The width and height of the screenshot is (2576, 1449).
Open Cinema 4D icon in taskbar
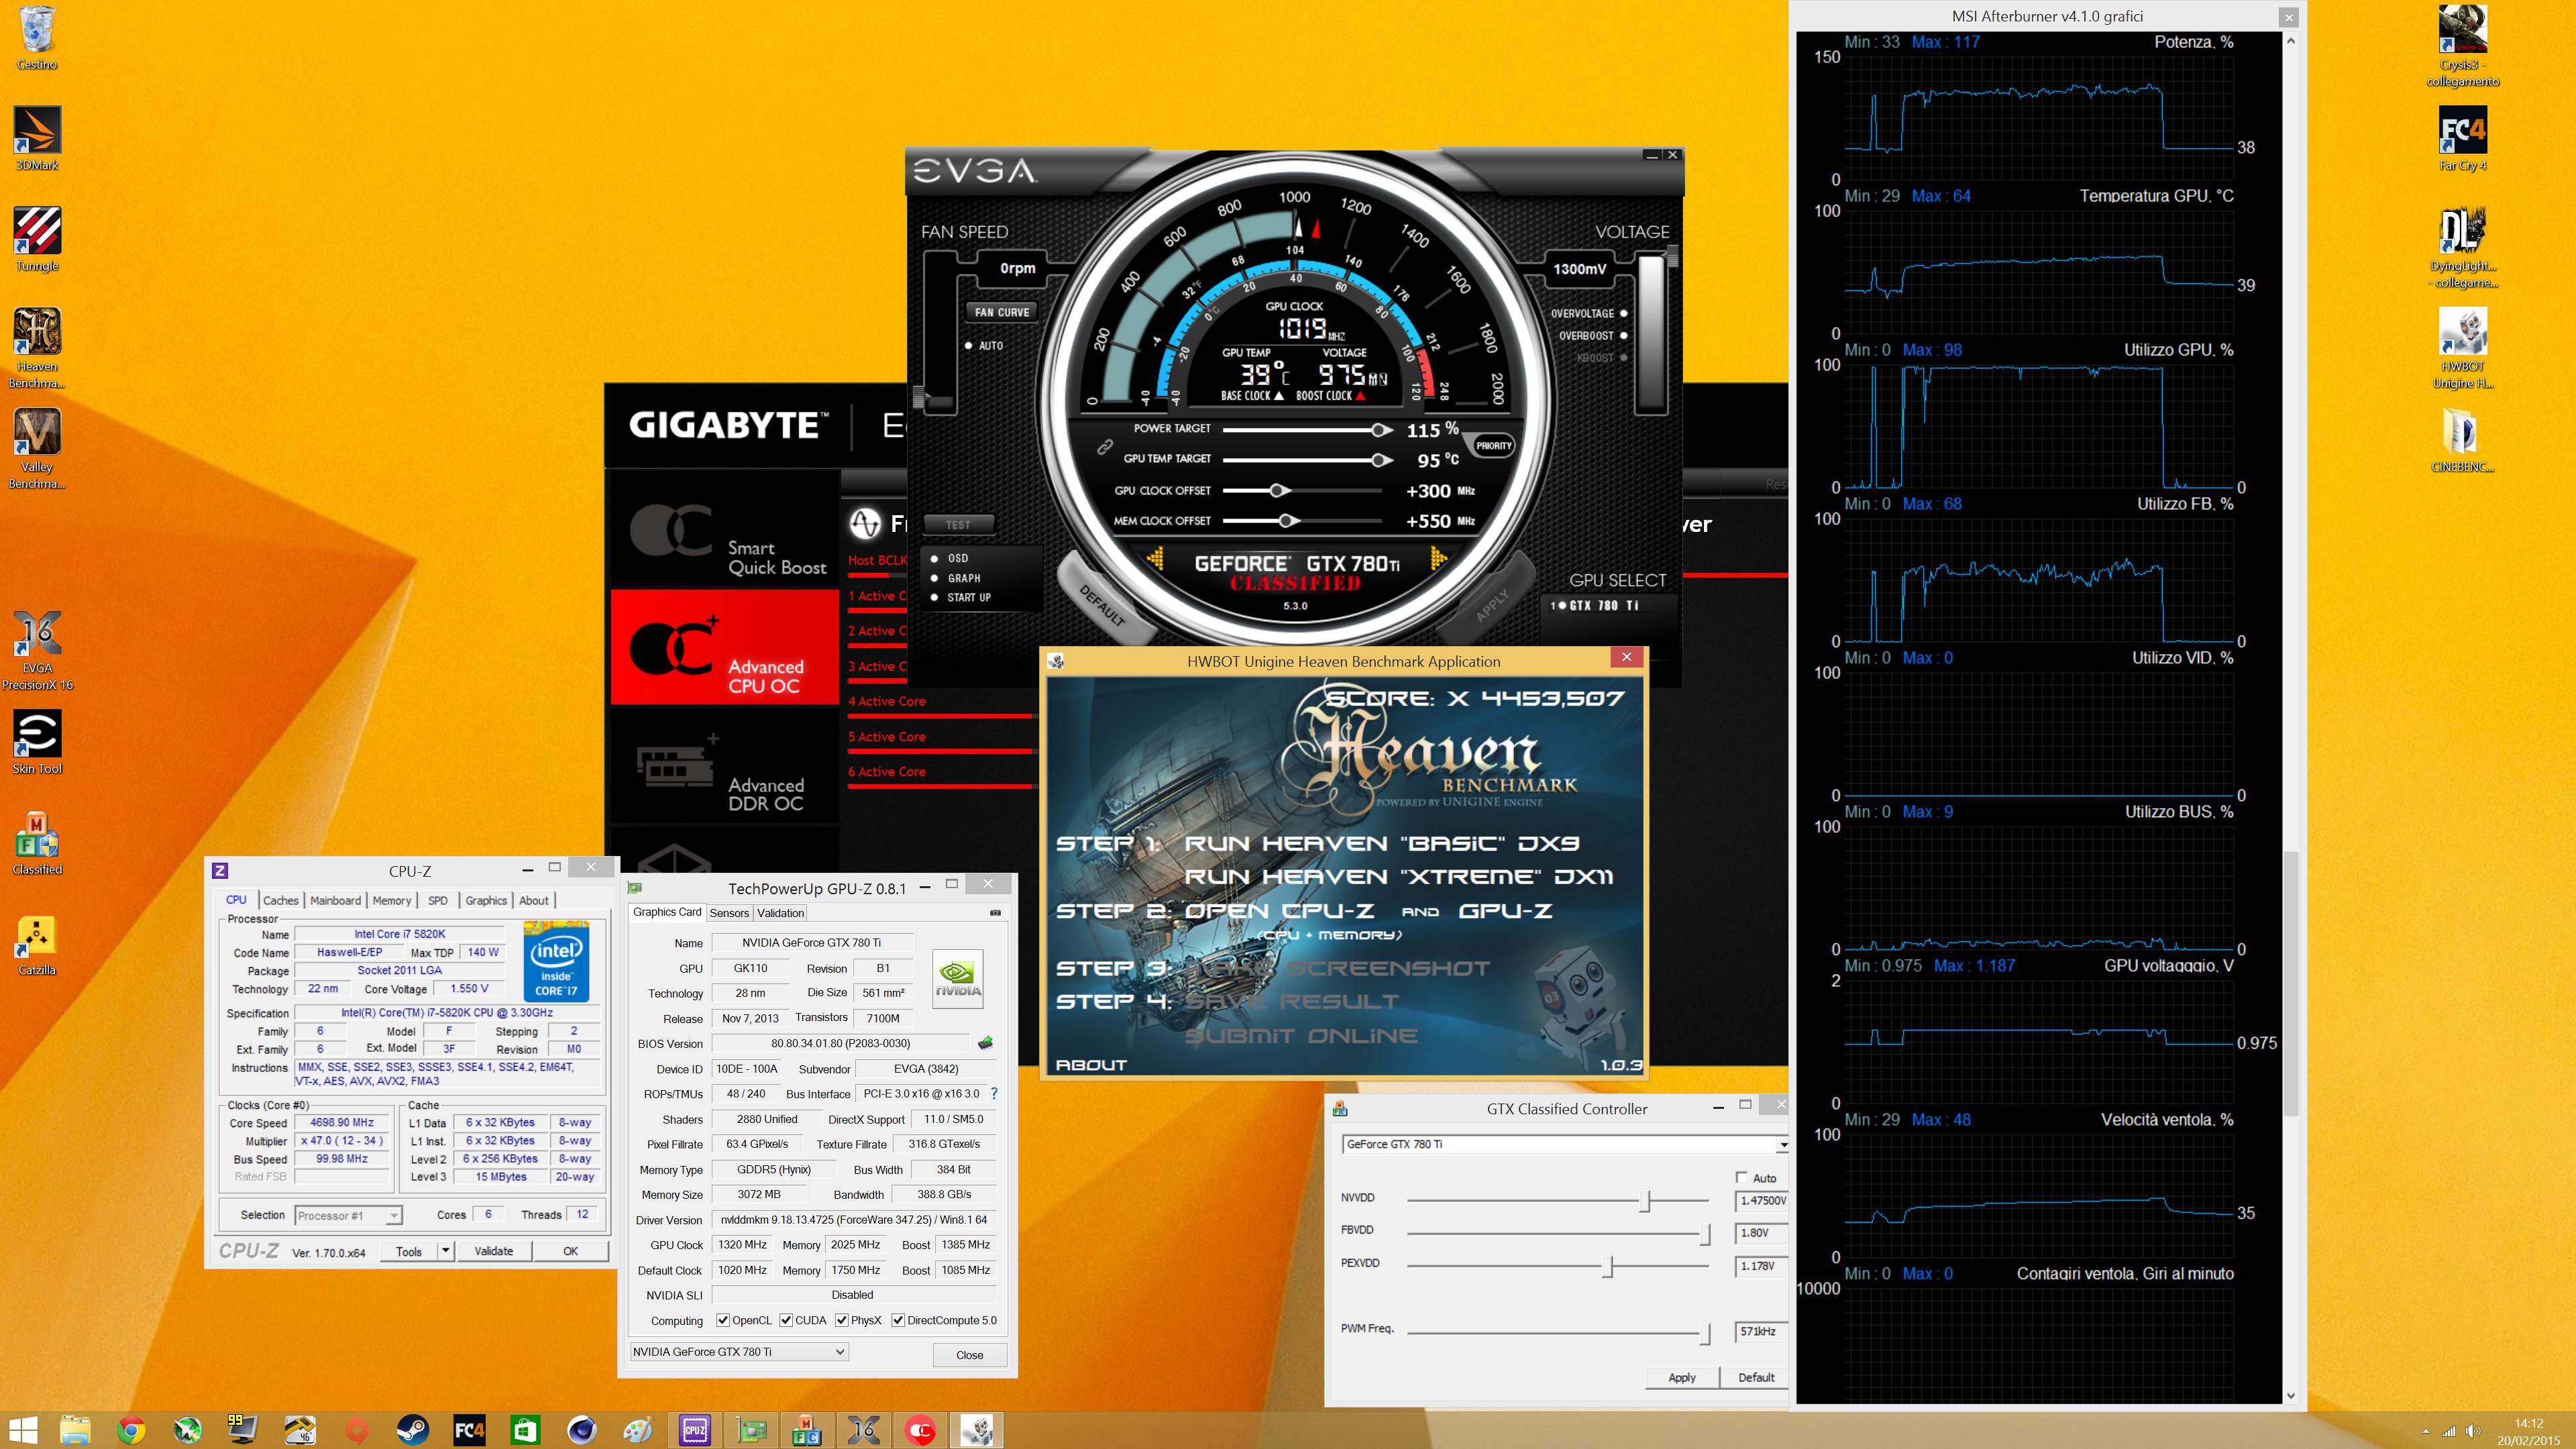(x=581, y=1430)
